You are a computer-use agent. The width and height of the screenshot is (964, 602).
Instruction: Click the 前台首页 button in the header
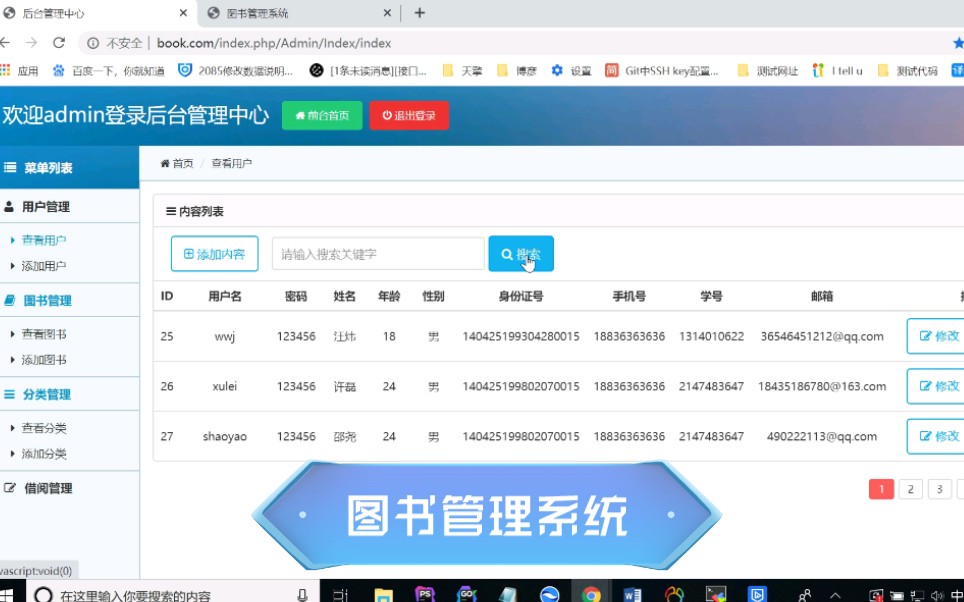point(321,115)
